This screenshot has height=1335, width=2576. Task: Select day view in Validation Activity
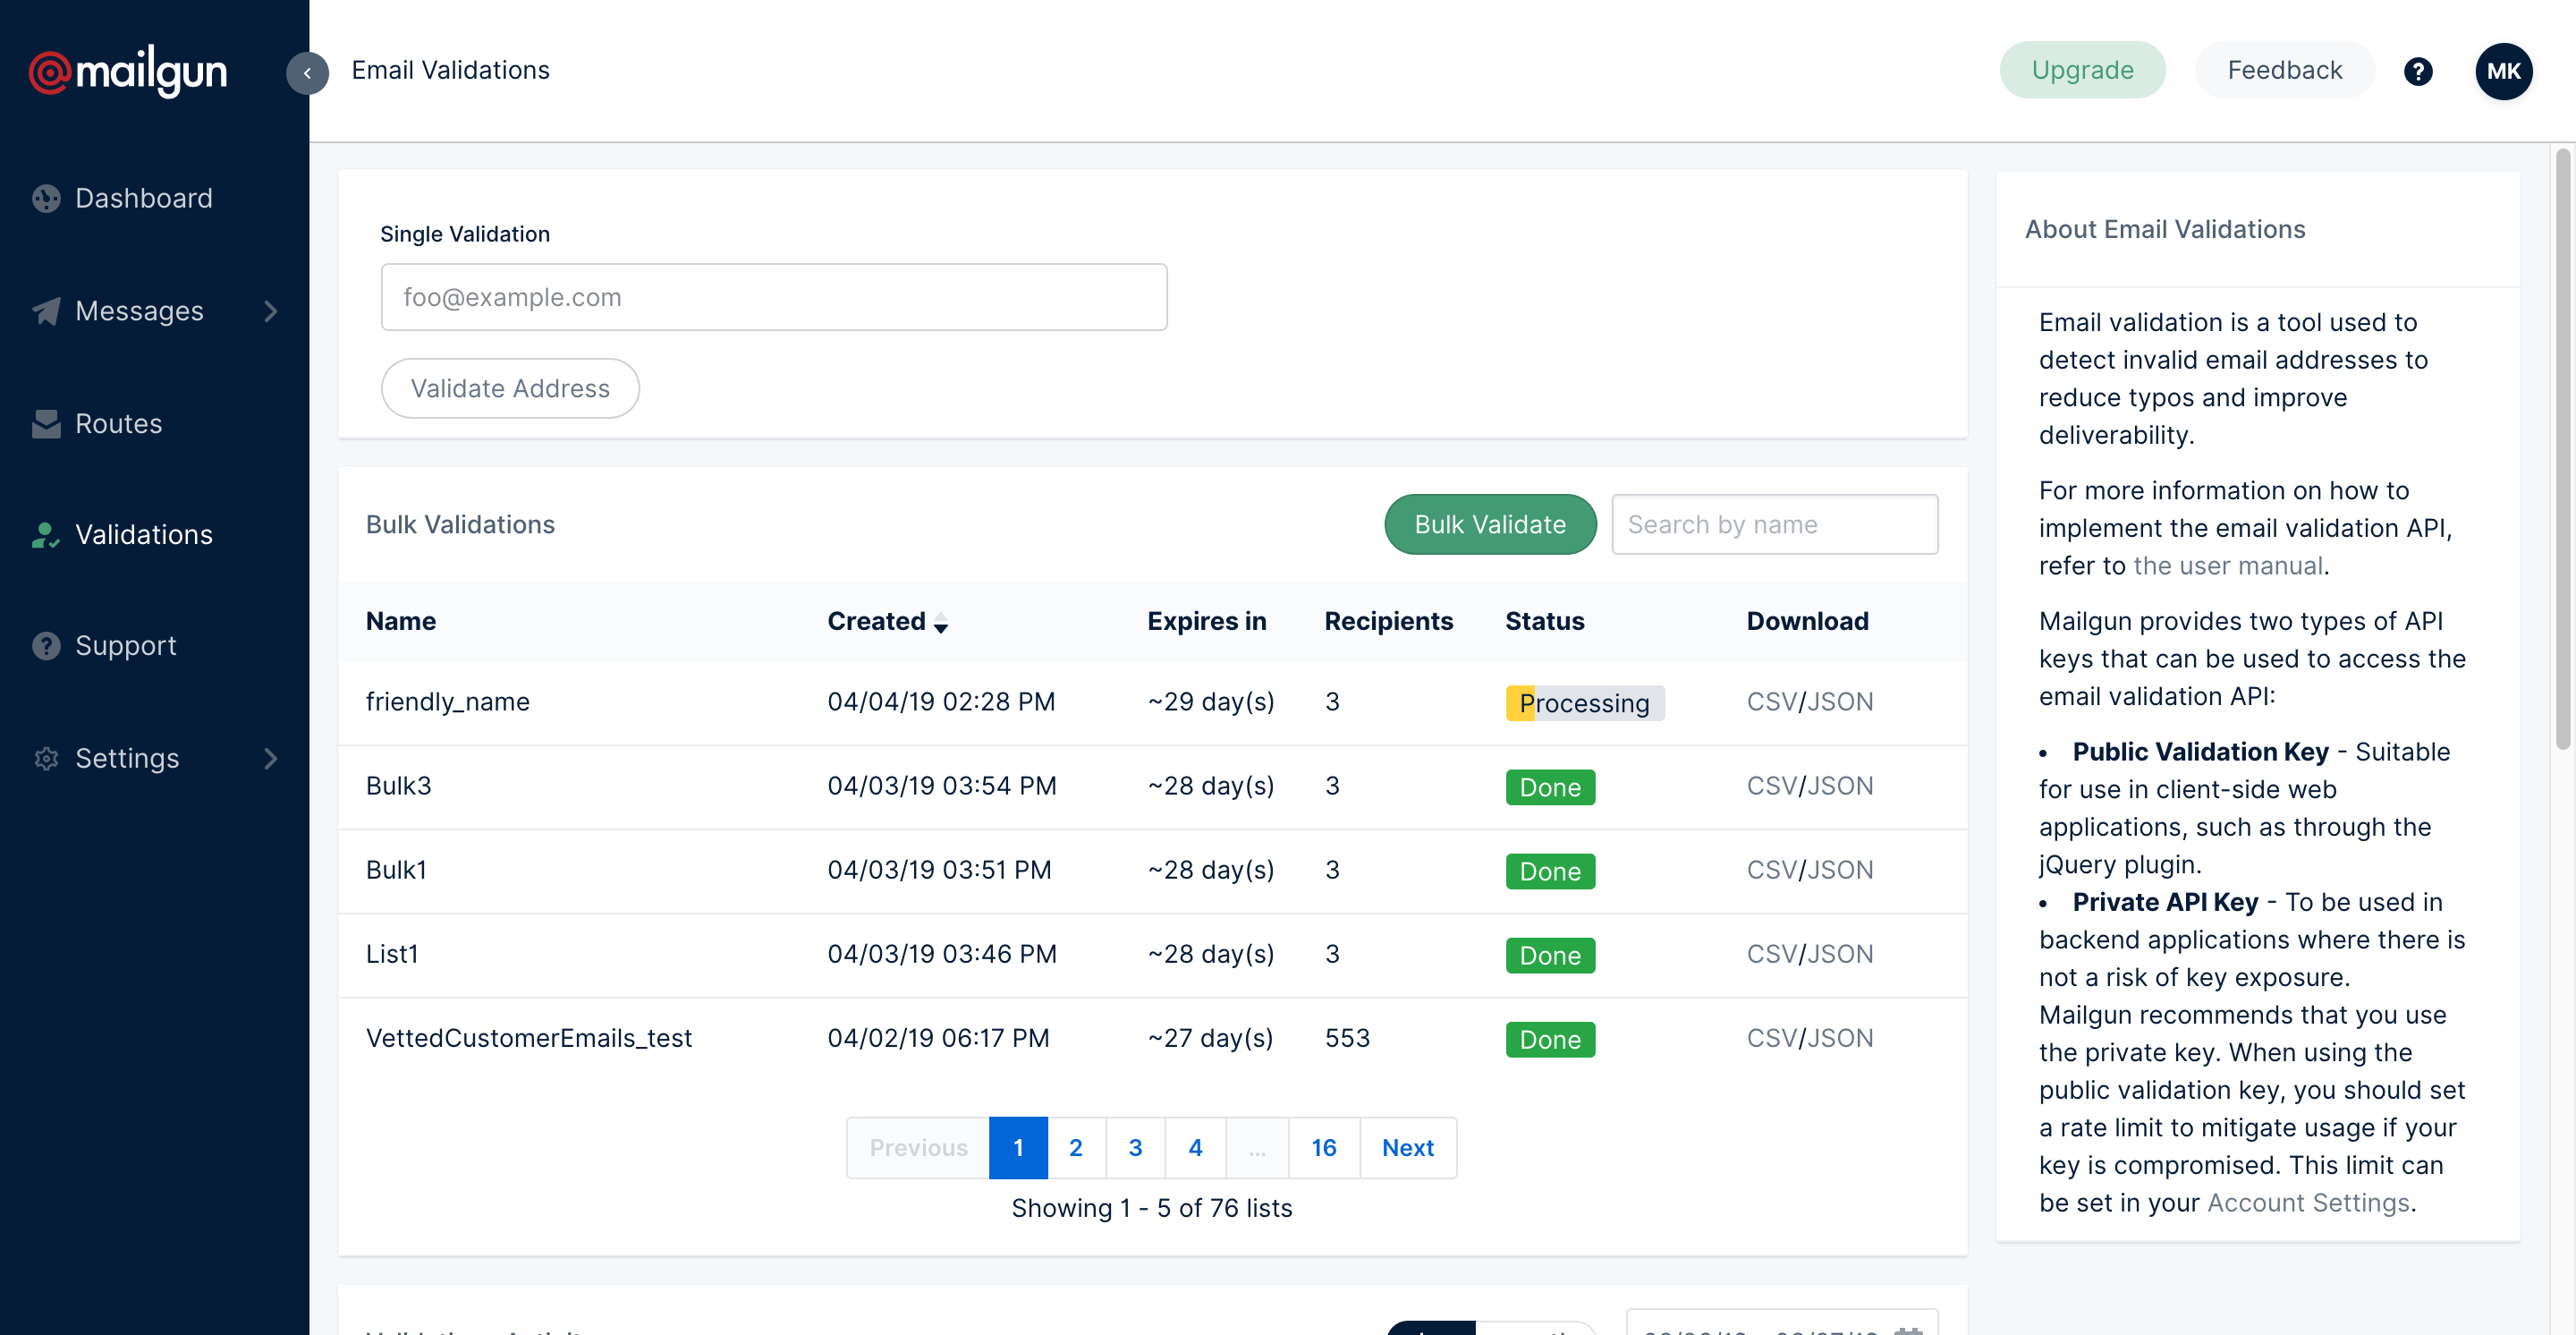pos(1432,1331)
